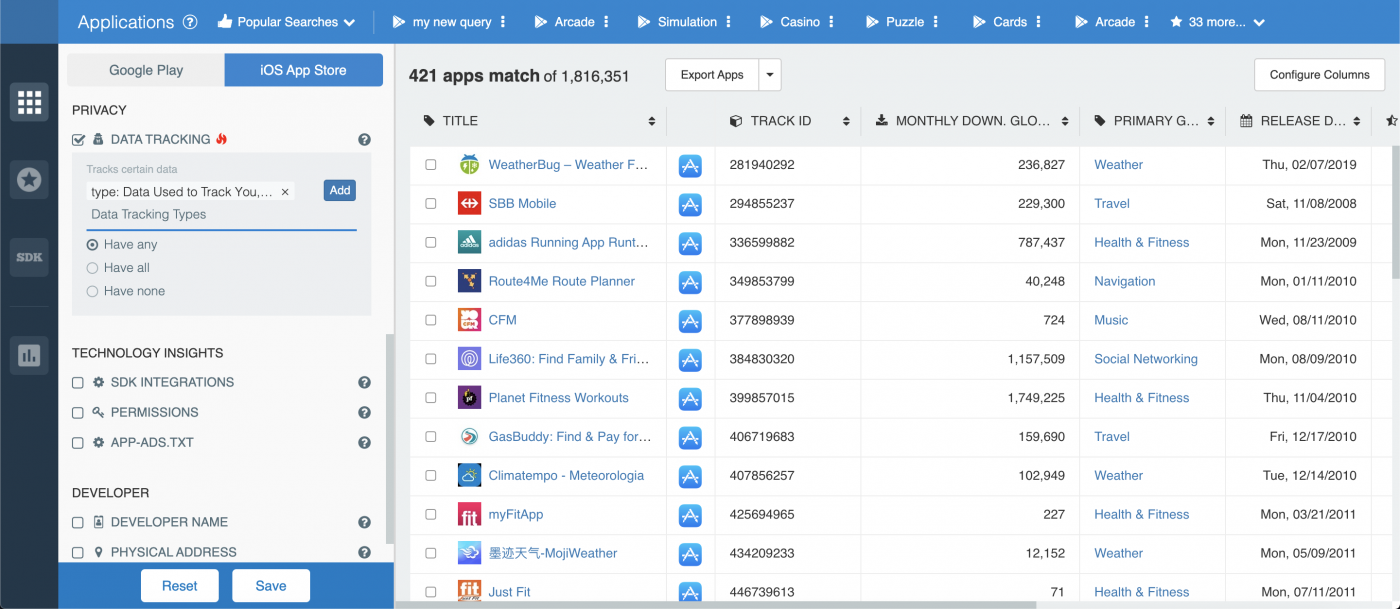Click the Export Apps button
The image size is (1400, 609).
click(x=712, y=75)
